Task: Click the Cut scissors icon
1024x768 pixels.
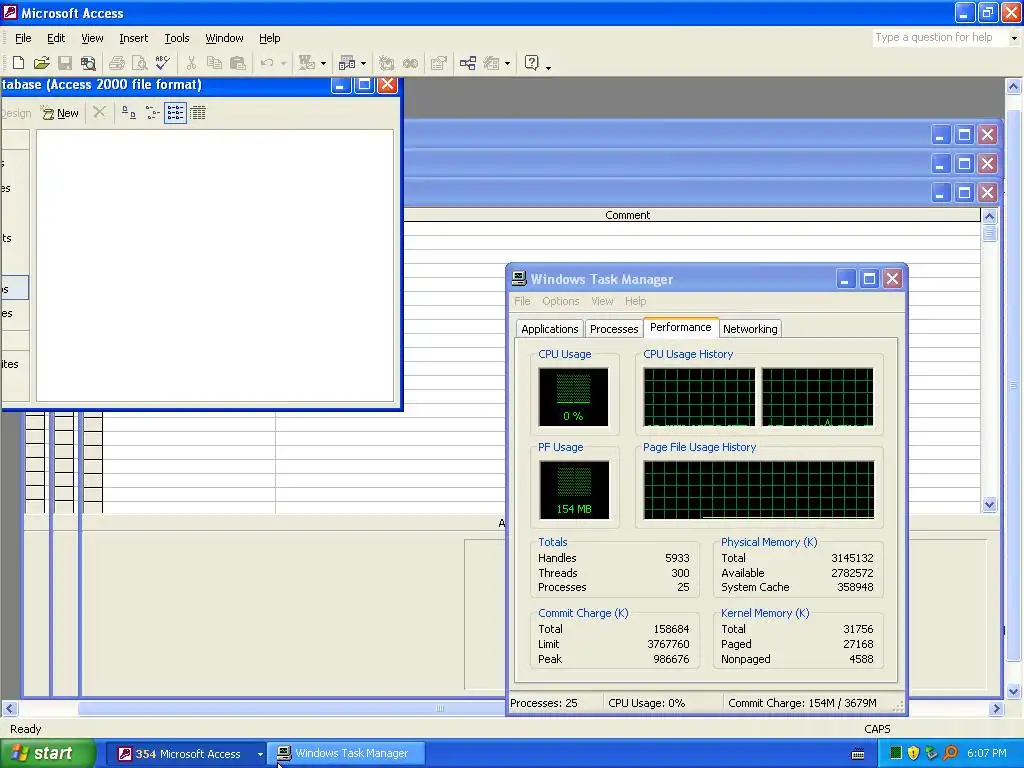Action: [191, 63]
